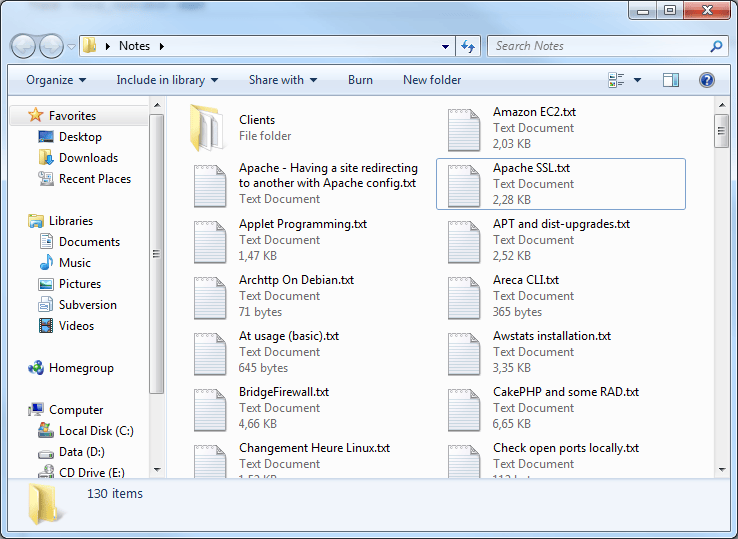Image resolution: width=738 pixels, height=539 pixels.
Task: Toggle the preview pane icon
Action: (671, 80)
